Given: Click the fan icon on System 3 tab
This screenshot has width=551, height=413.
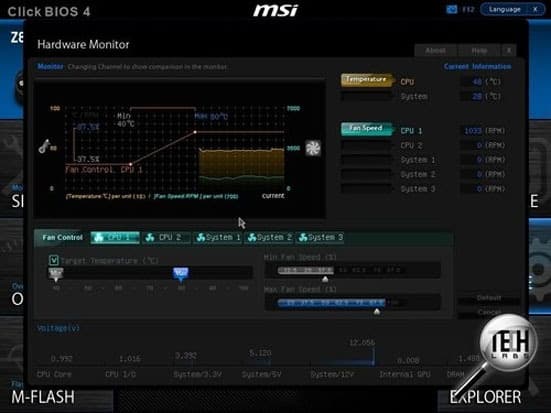Looking at the screenshot, I should pos(303,238).
